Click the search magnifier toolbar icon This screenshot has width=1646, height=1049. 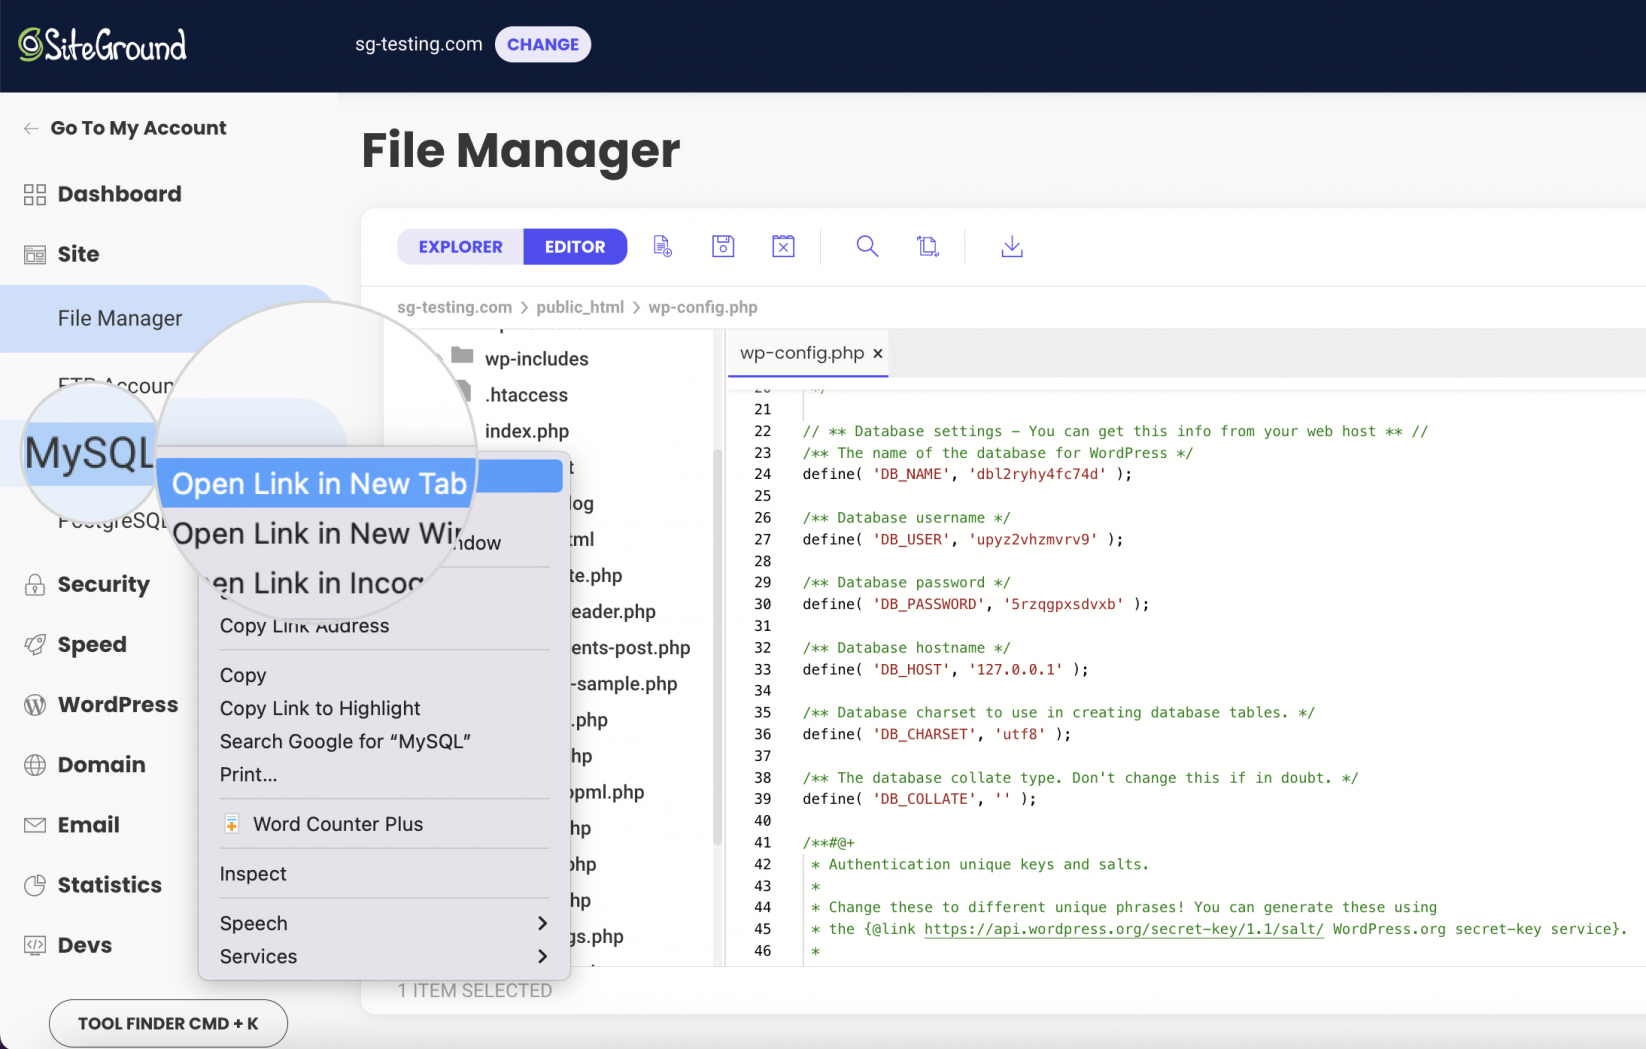tap(867, 246)
